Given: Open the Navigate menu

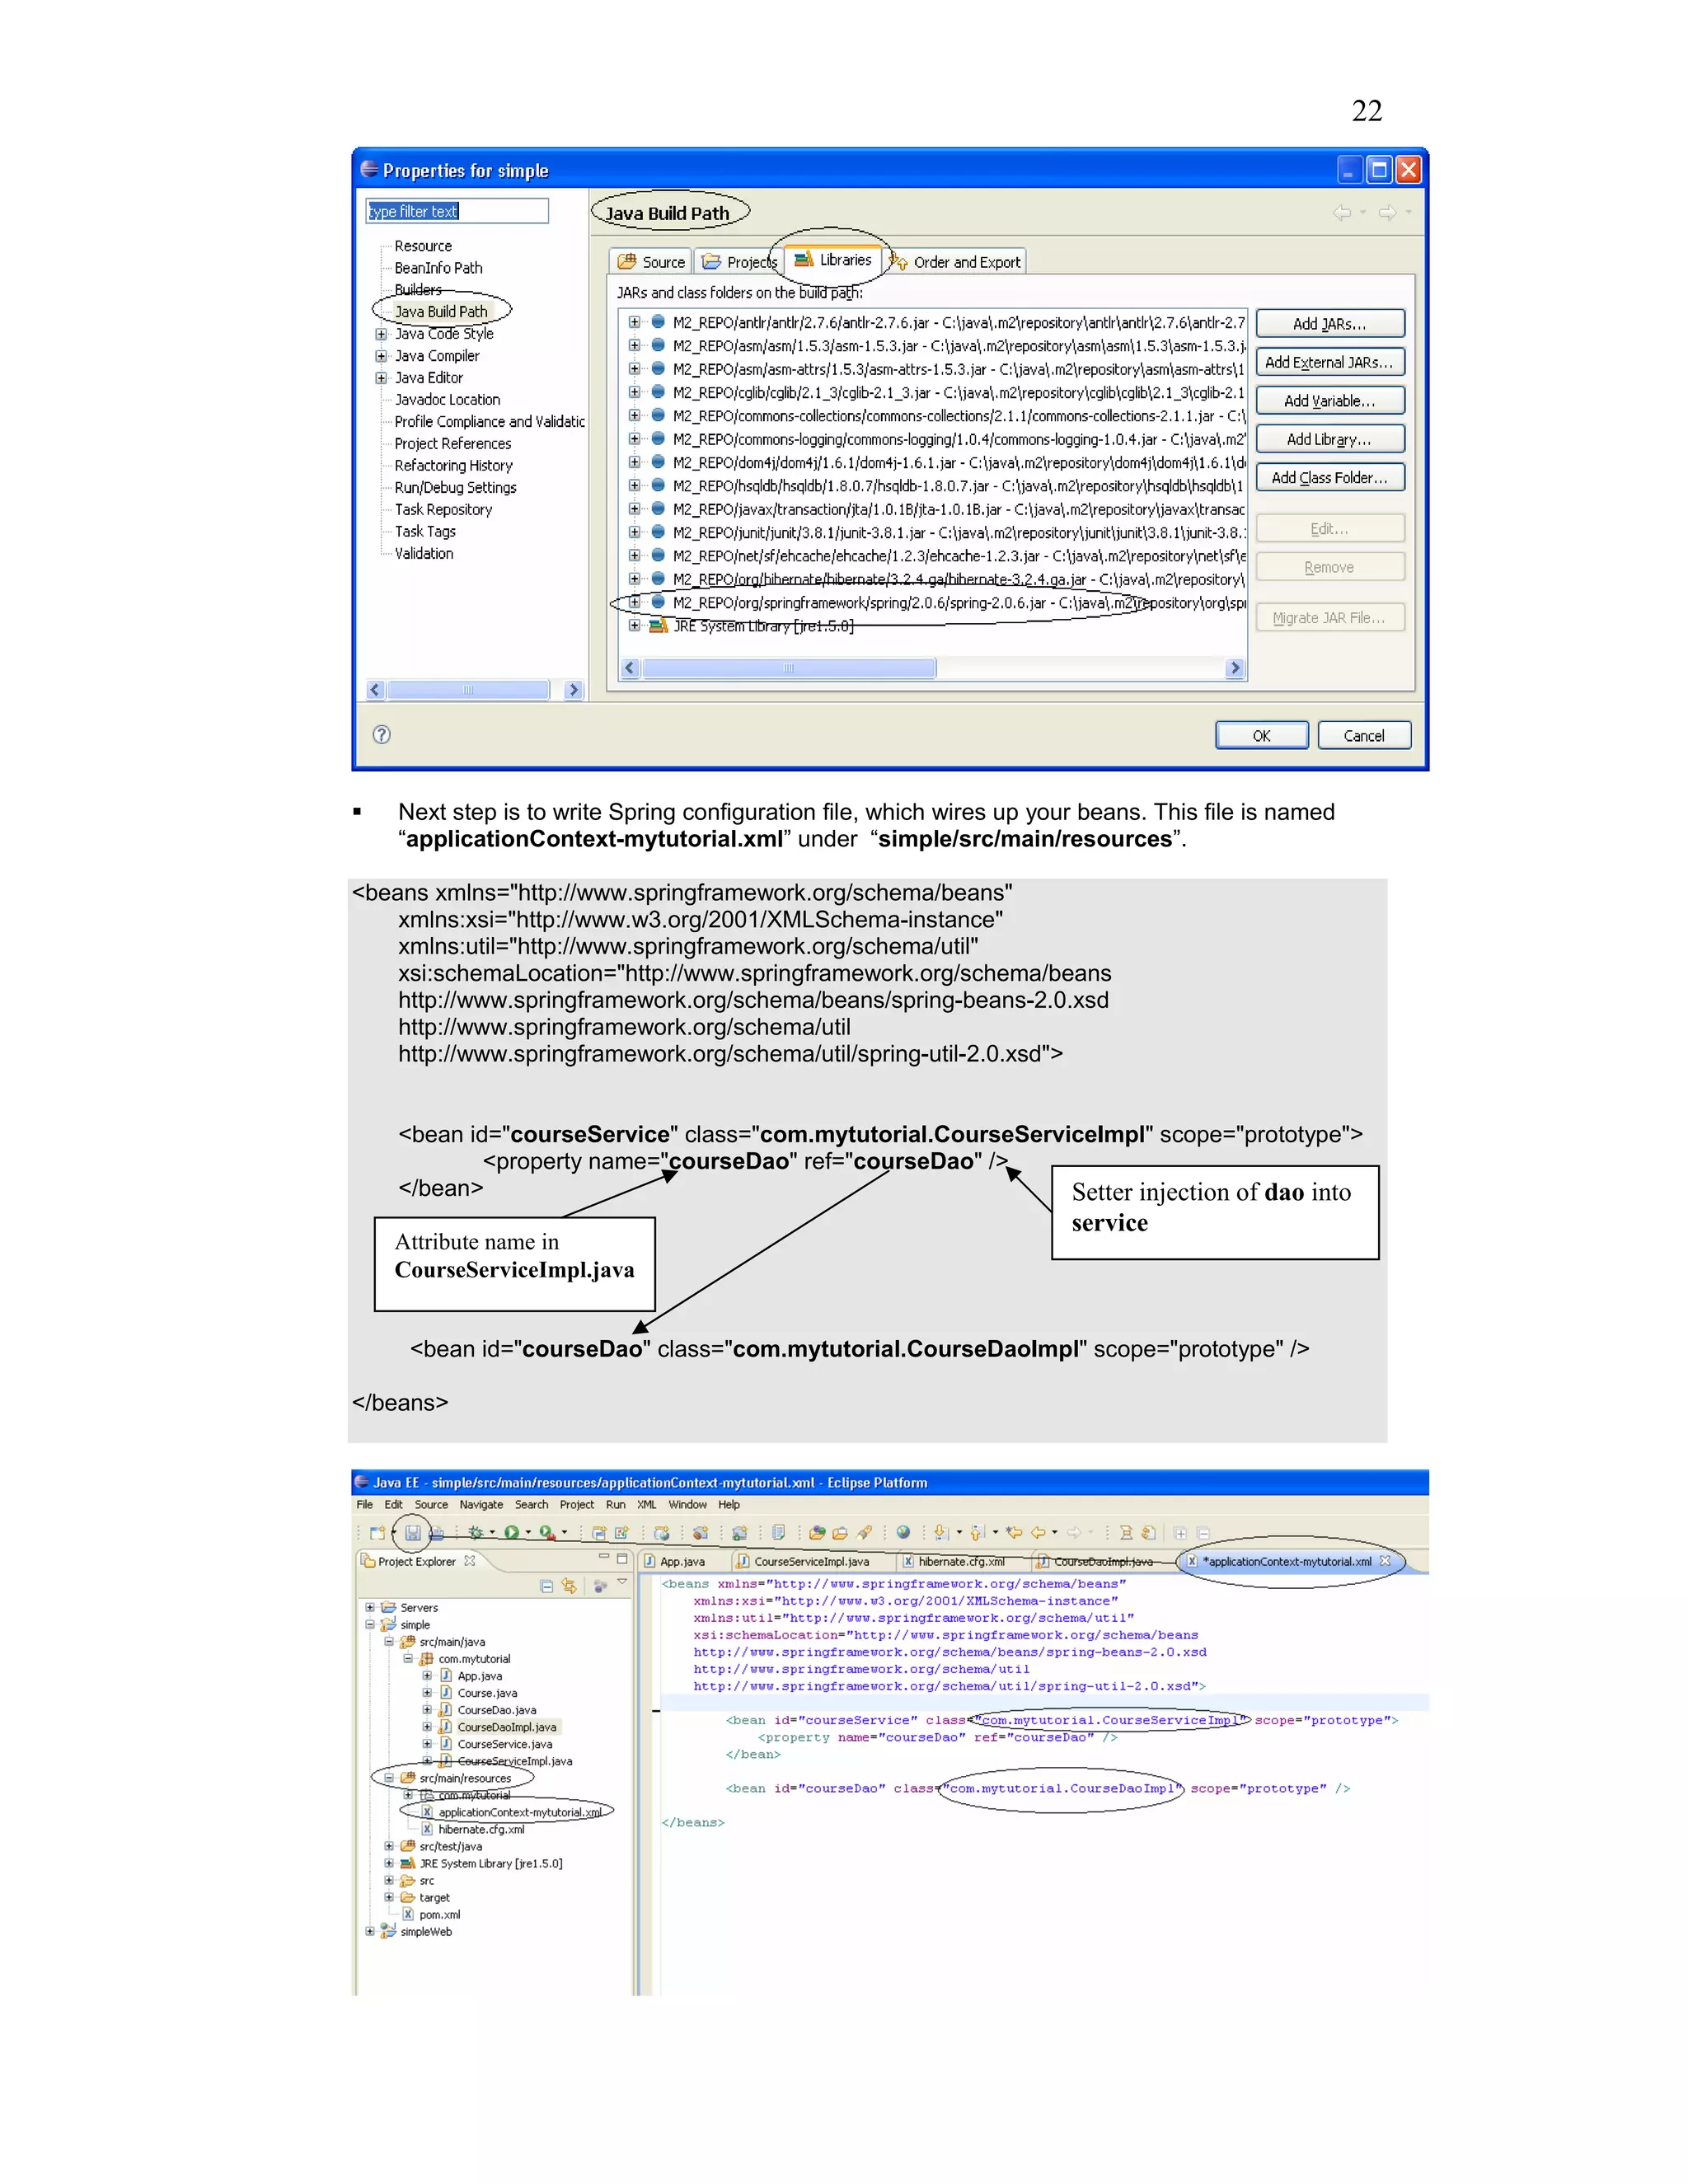Looking at the screenshot, I should (x=481, y=1505).
